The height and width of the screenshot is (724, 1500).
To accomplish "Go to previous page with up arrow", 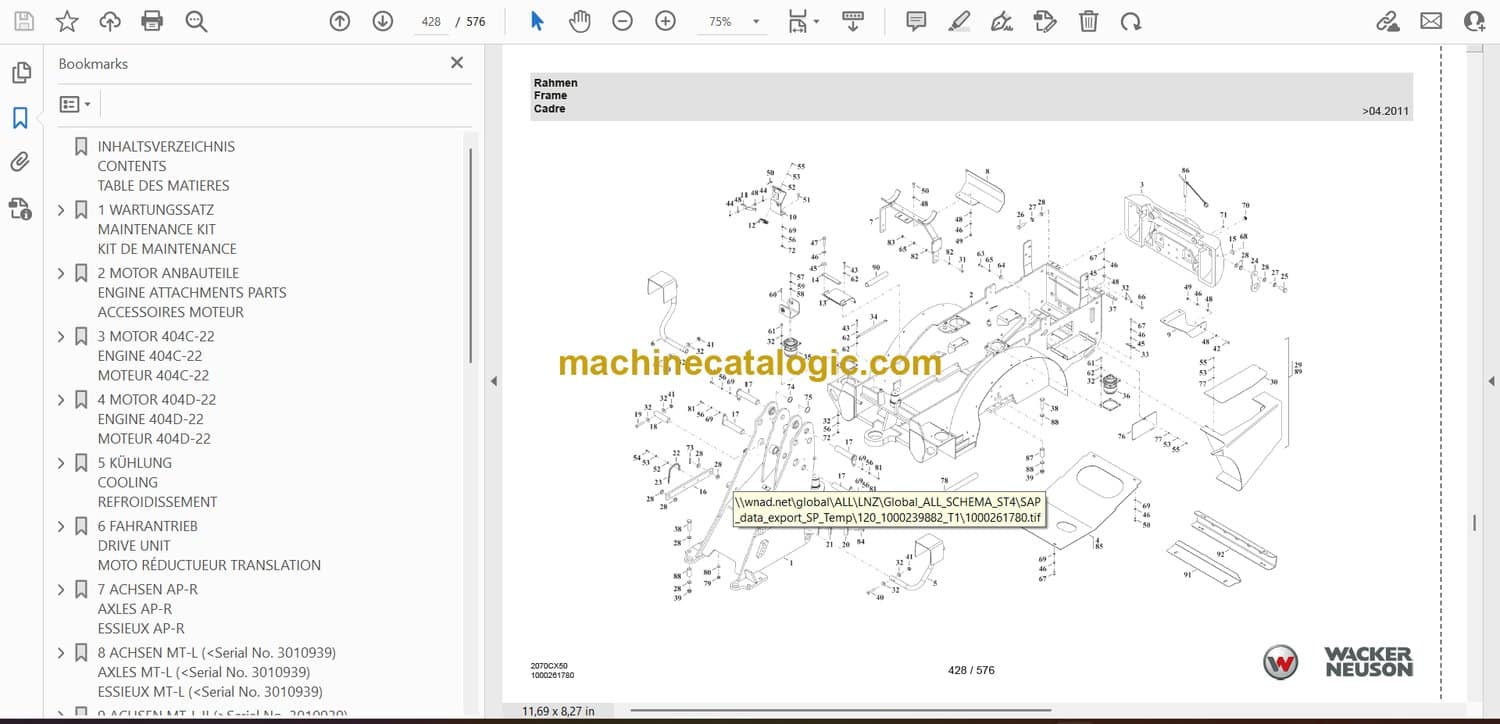I will 340,21.
